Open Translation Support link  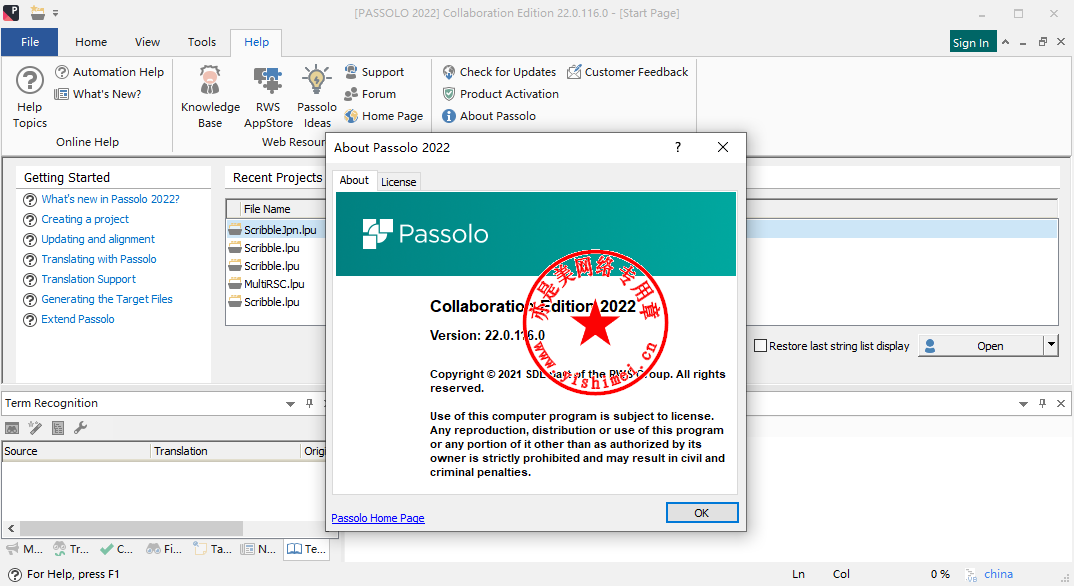pos(88,279)
